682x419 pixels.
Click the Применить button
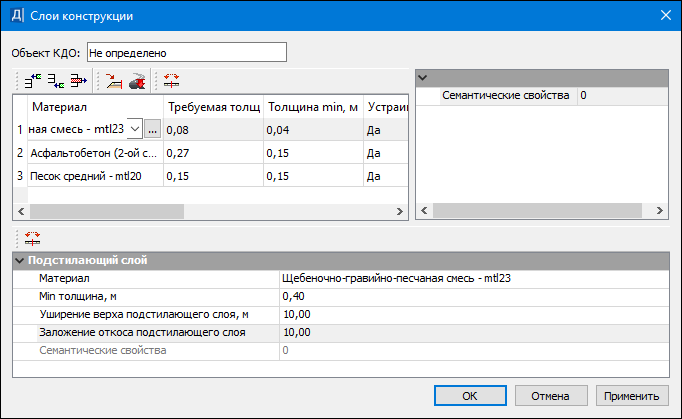click(x=632, y=396)
